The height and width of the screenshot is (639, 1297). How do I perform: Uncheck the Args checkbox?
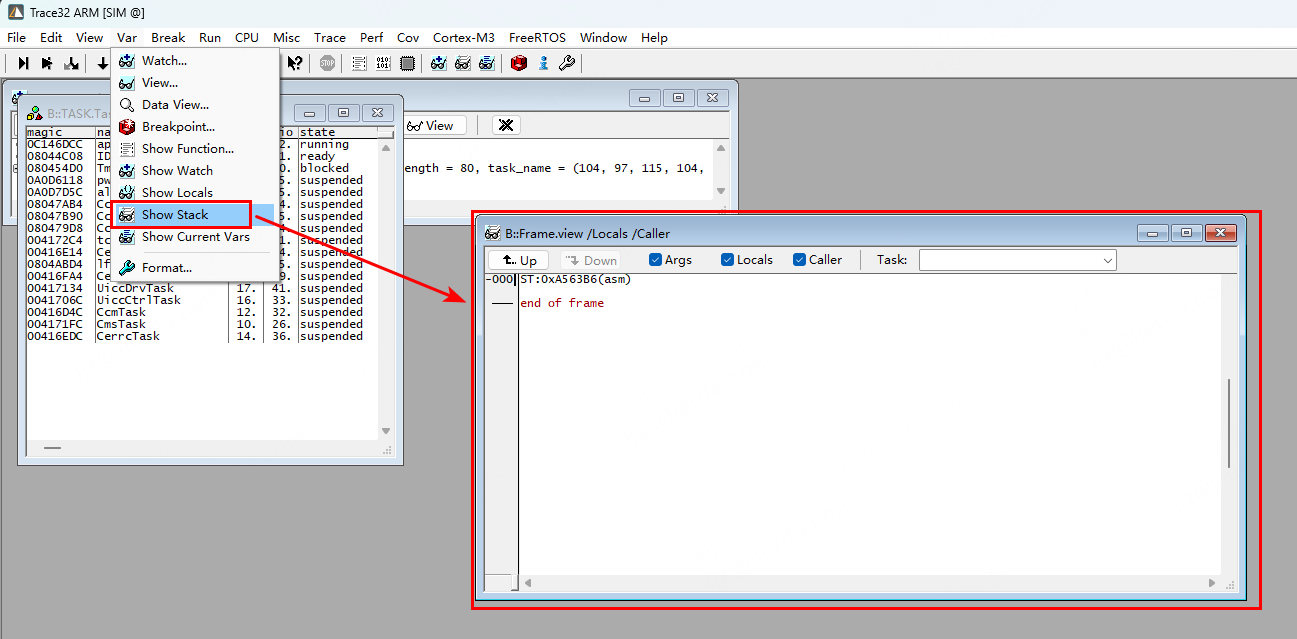pos(655,260)
